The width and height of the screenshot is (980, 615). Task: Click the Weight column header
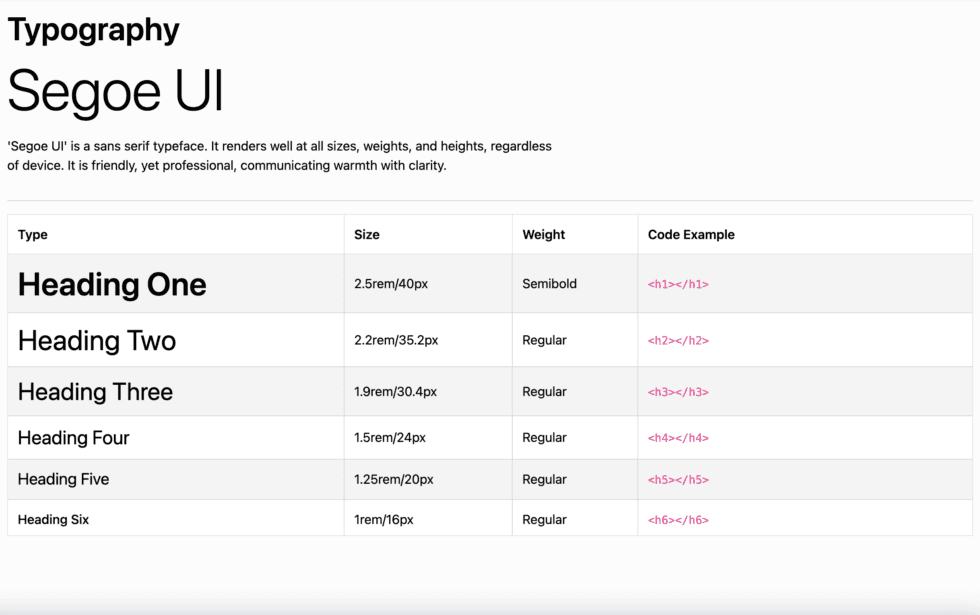coord(544,234)
